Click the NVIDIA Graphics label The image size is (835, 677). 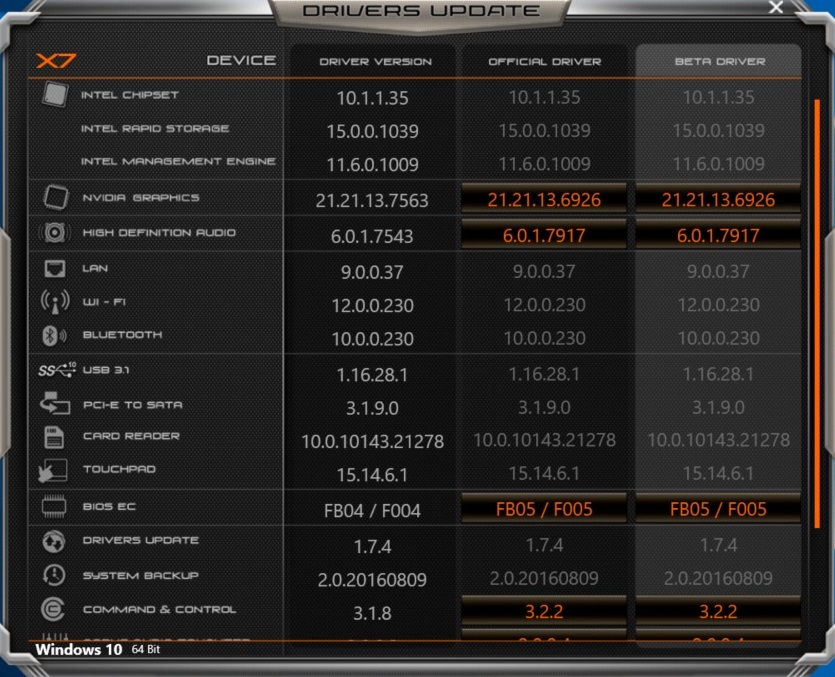pos(141,198)
